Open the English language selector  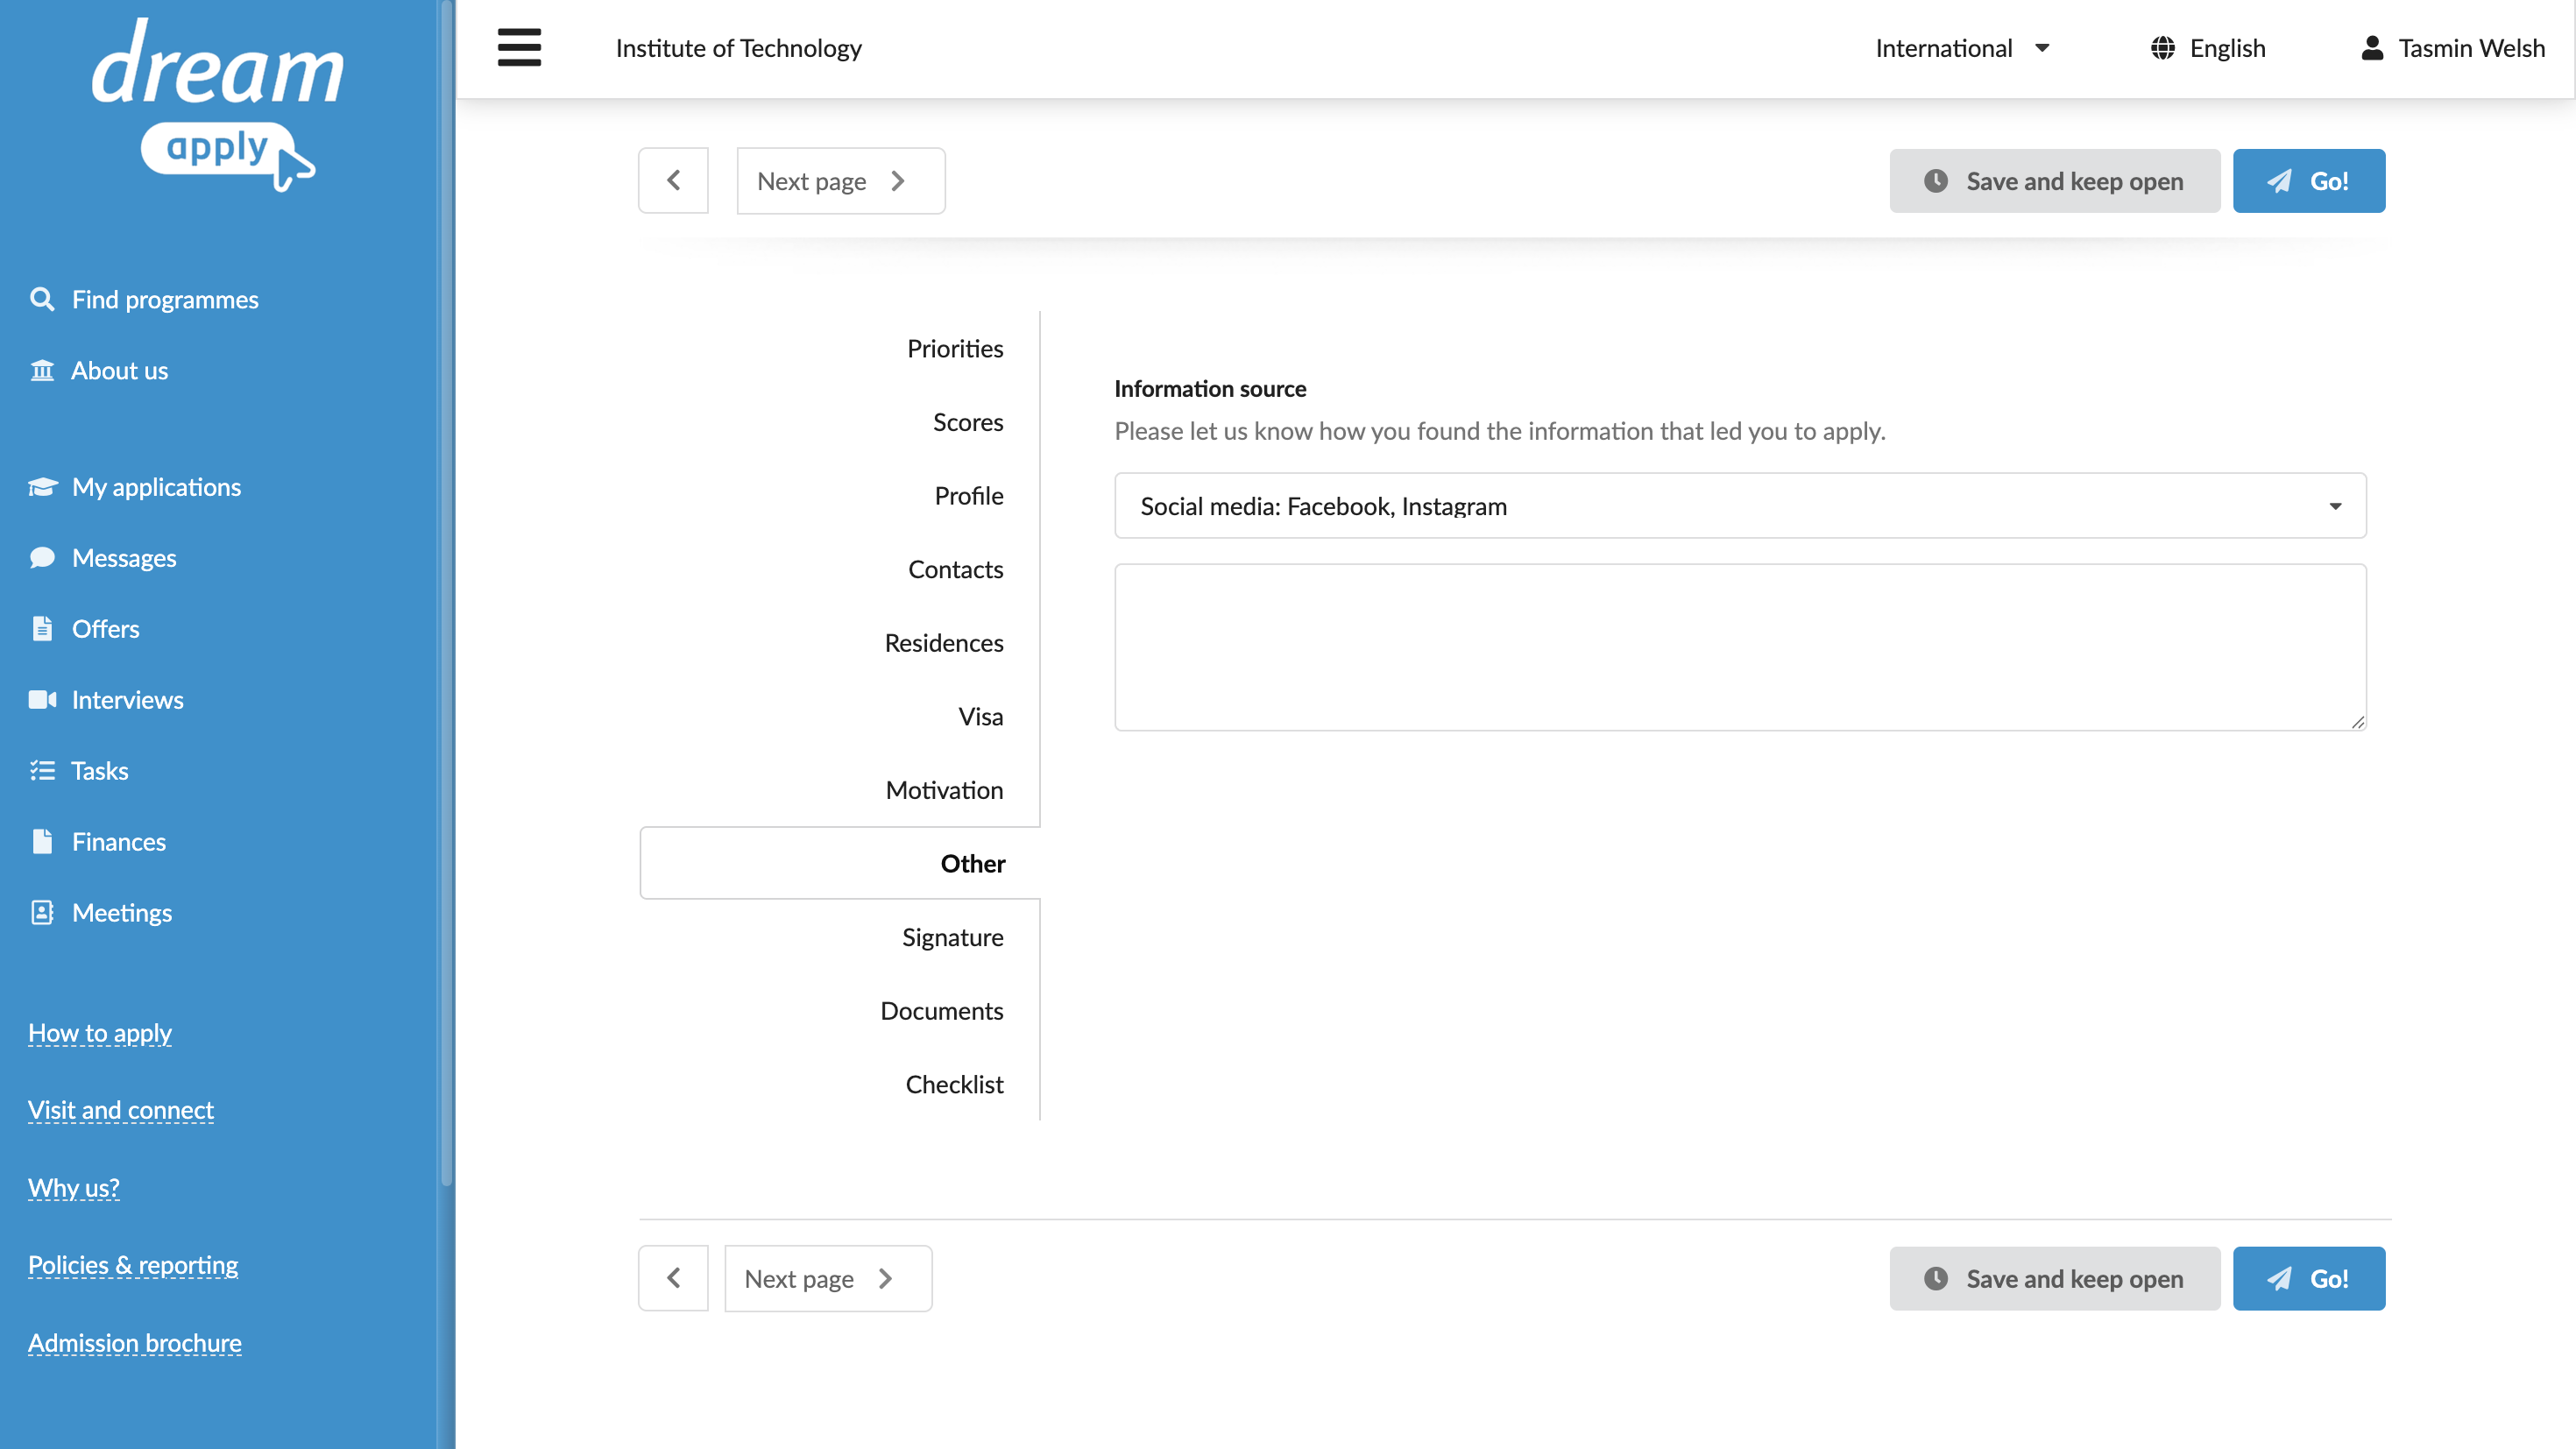(x=2208, y=48)
